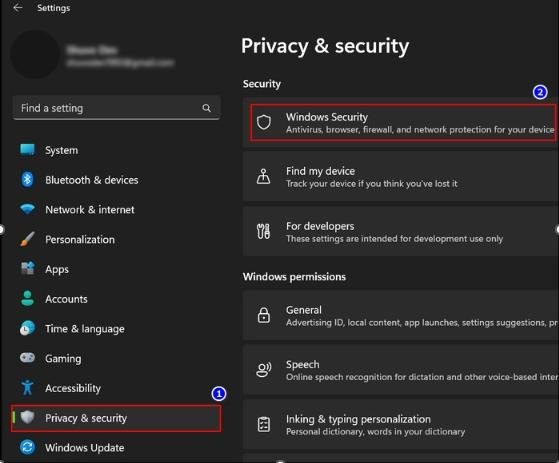559x463 pixels.
Task: Open Windows Security settings
Action: pos(402,122)
